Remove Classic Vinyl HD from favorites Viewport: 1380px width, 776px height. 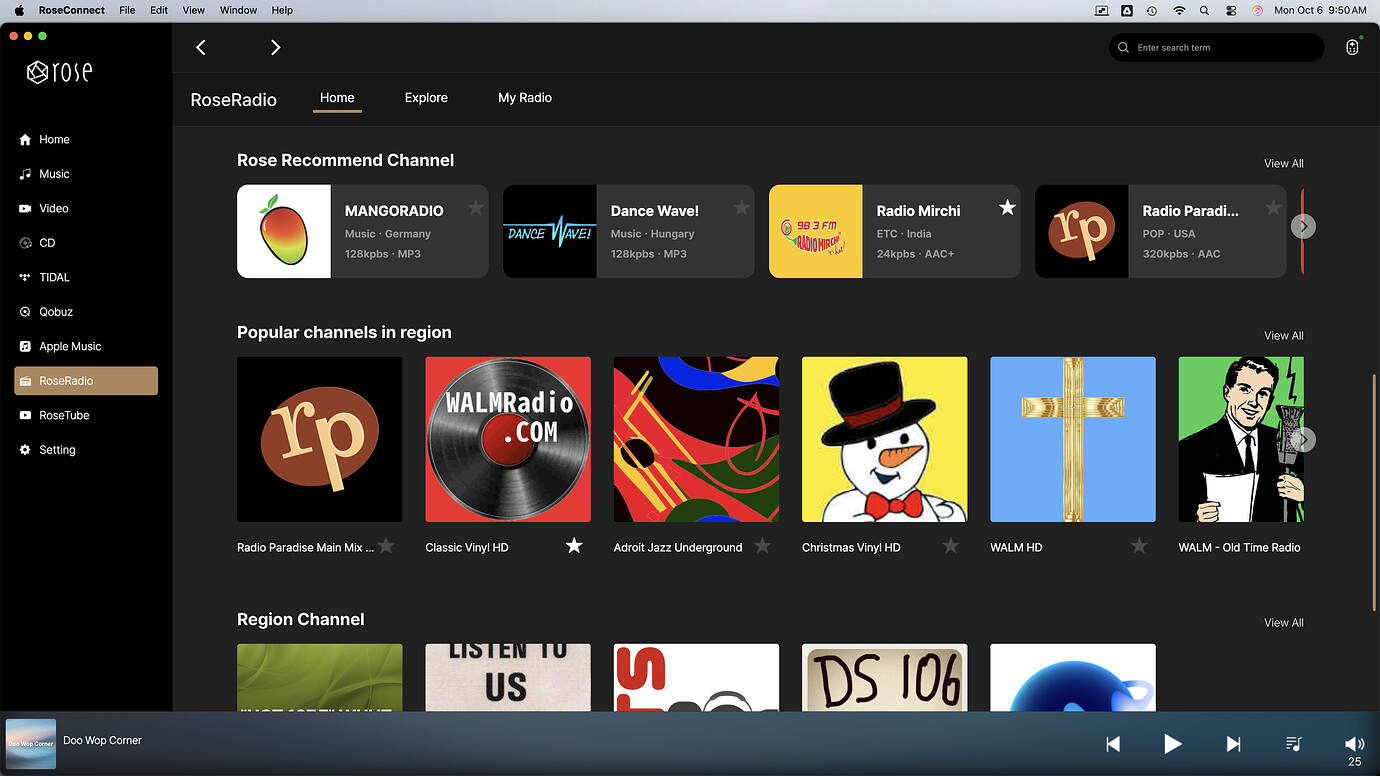click(x=574, y=545)
